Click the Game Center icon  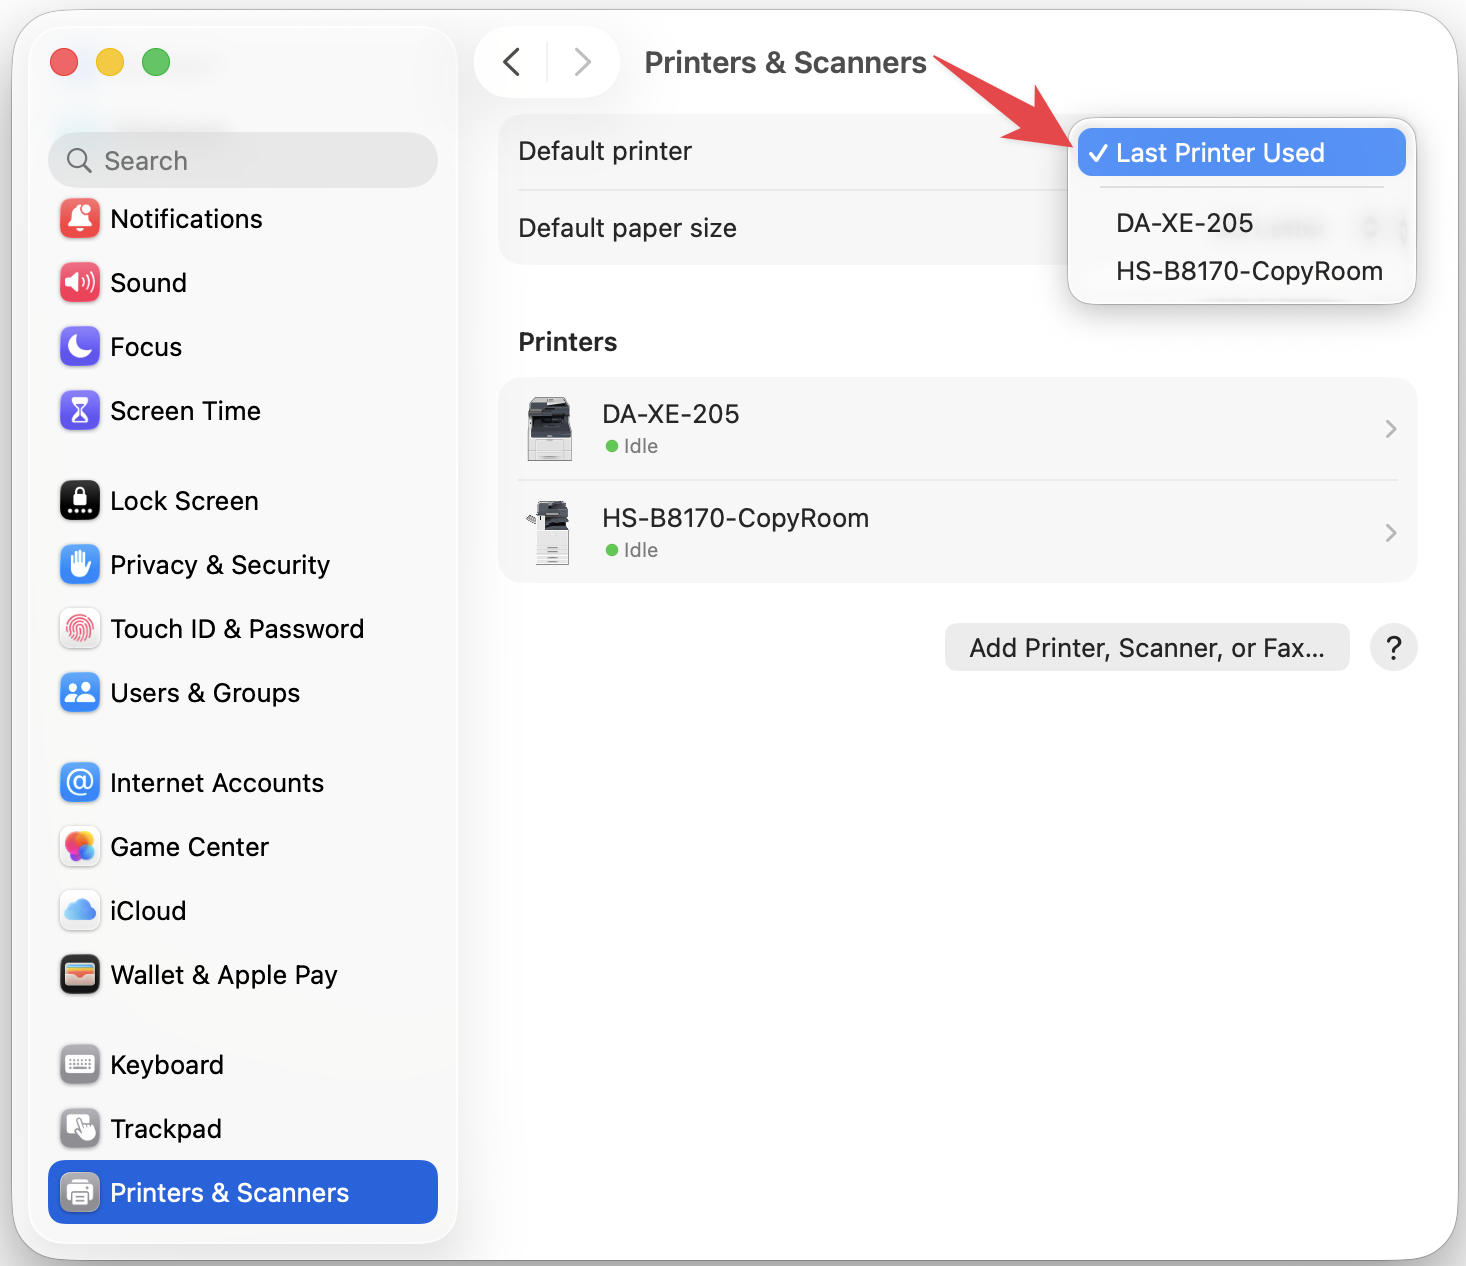[x=80, y=847]
